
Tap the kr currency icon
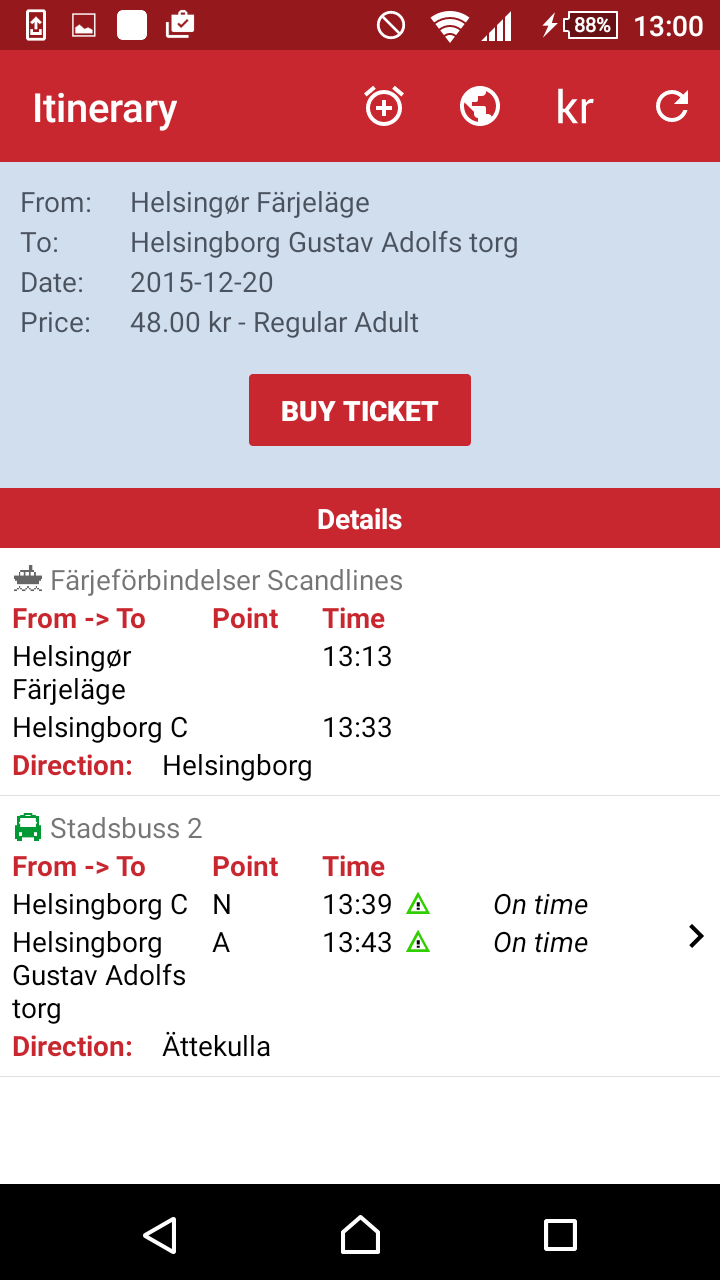tap(575, 108)
